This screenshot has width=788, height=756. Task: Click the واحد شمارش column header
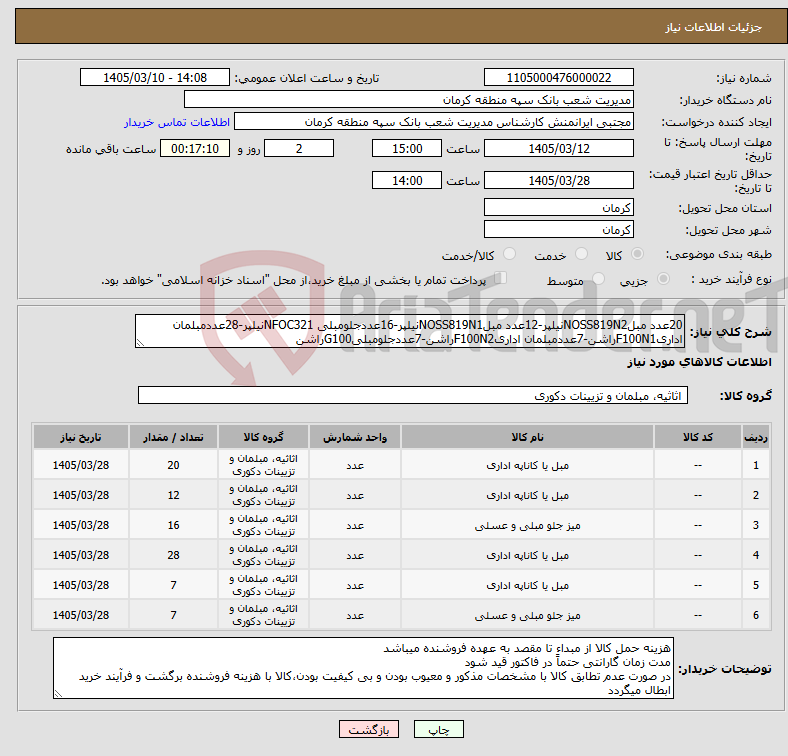[355, 437]
